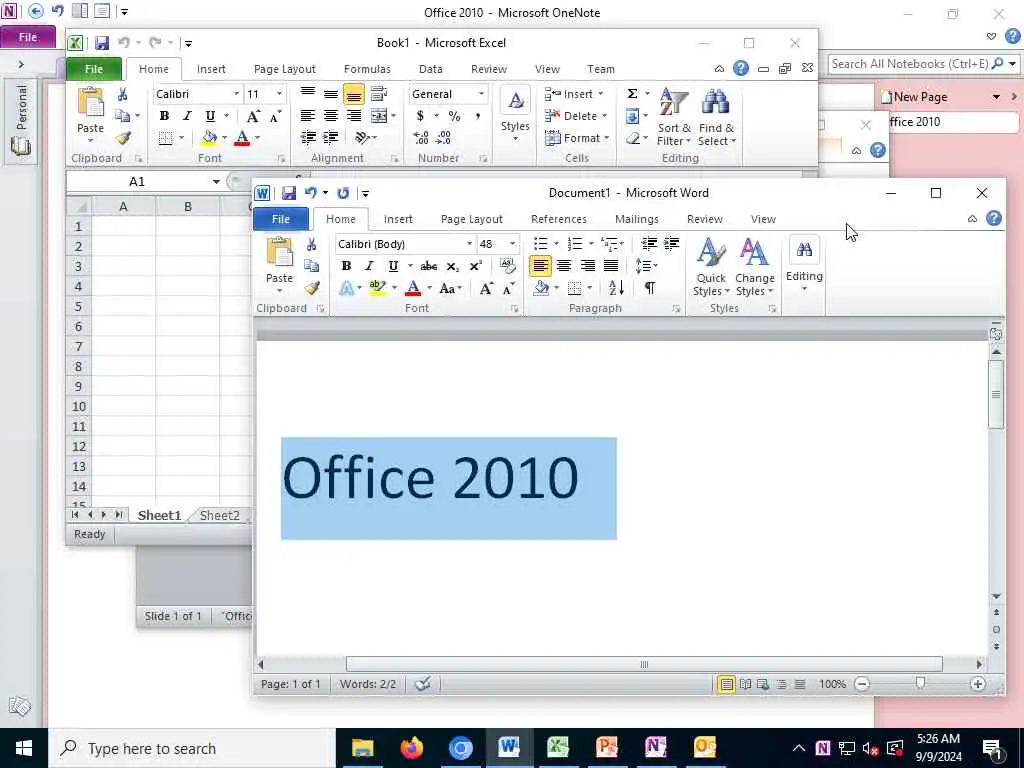Image resolution: width=1024 pixels, height=768 pixels.
Task: Switch to Excel Sheet2 tab
Action: [219, 515]
